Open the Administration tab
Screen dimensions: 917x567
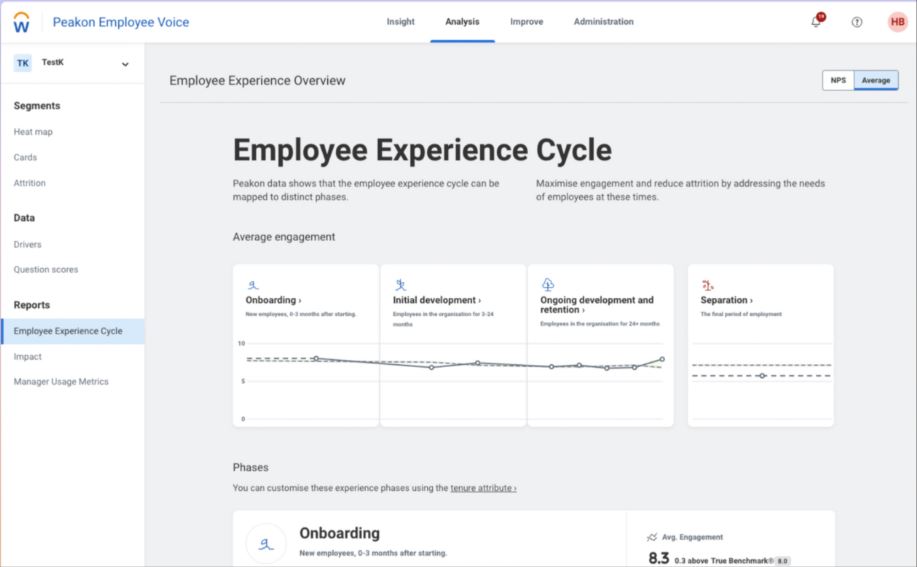(x=604, y=22)
